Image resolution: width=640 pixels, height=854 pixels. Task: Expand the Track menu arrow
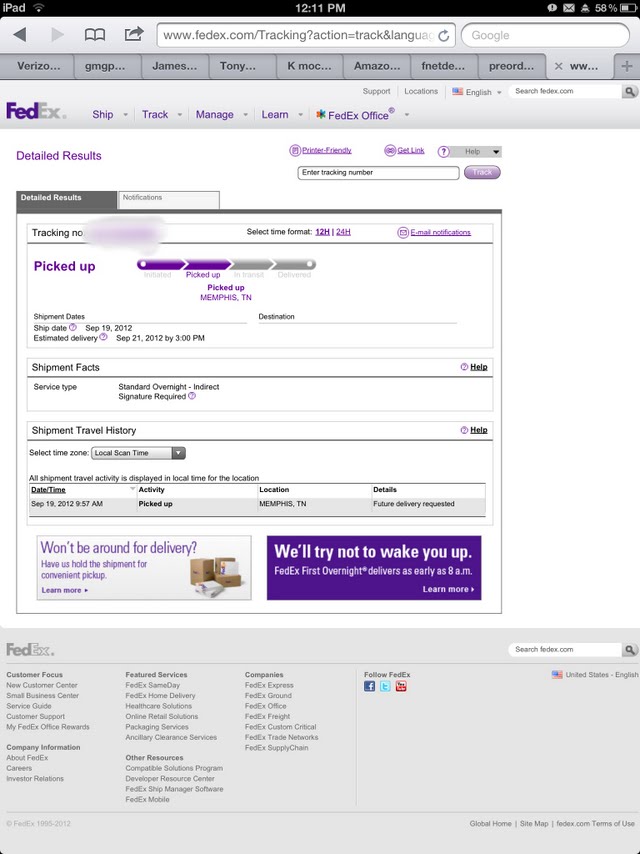(179, 115)
